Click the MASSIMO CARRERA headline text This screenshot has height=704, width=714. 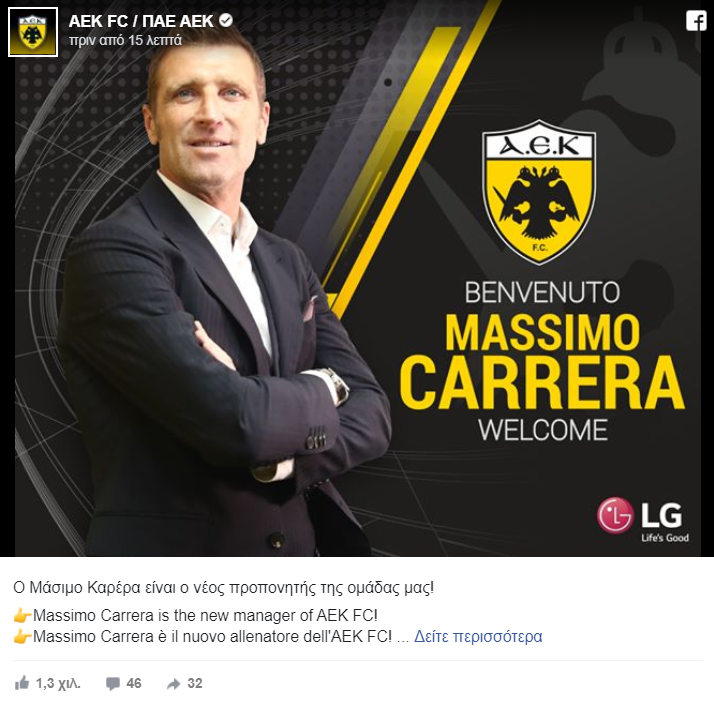pyautogui.click(x=542, y=361)
